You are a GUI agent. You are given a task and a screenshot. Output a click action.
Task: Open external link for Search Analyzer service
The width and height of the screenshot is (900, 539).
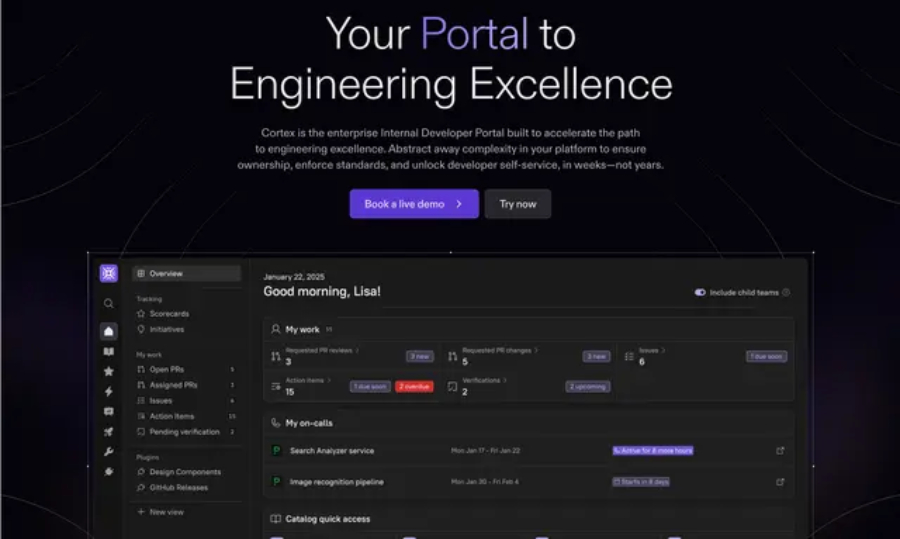[x=780, y=451]
